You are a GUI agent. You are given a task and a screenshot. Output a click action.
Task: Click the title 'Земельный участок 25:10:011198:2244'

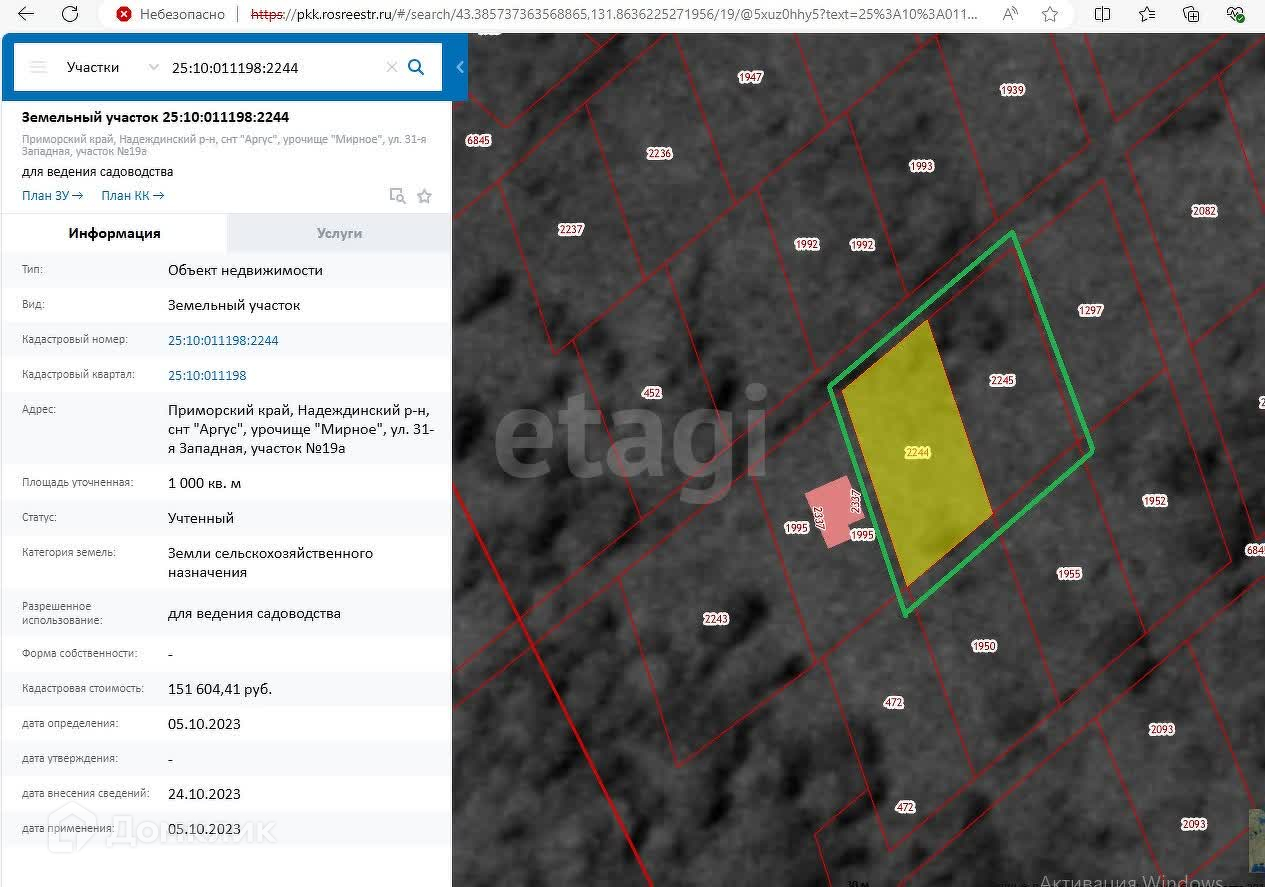(x=155, y=117)
